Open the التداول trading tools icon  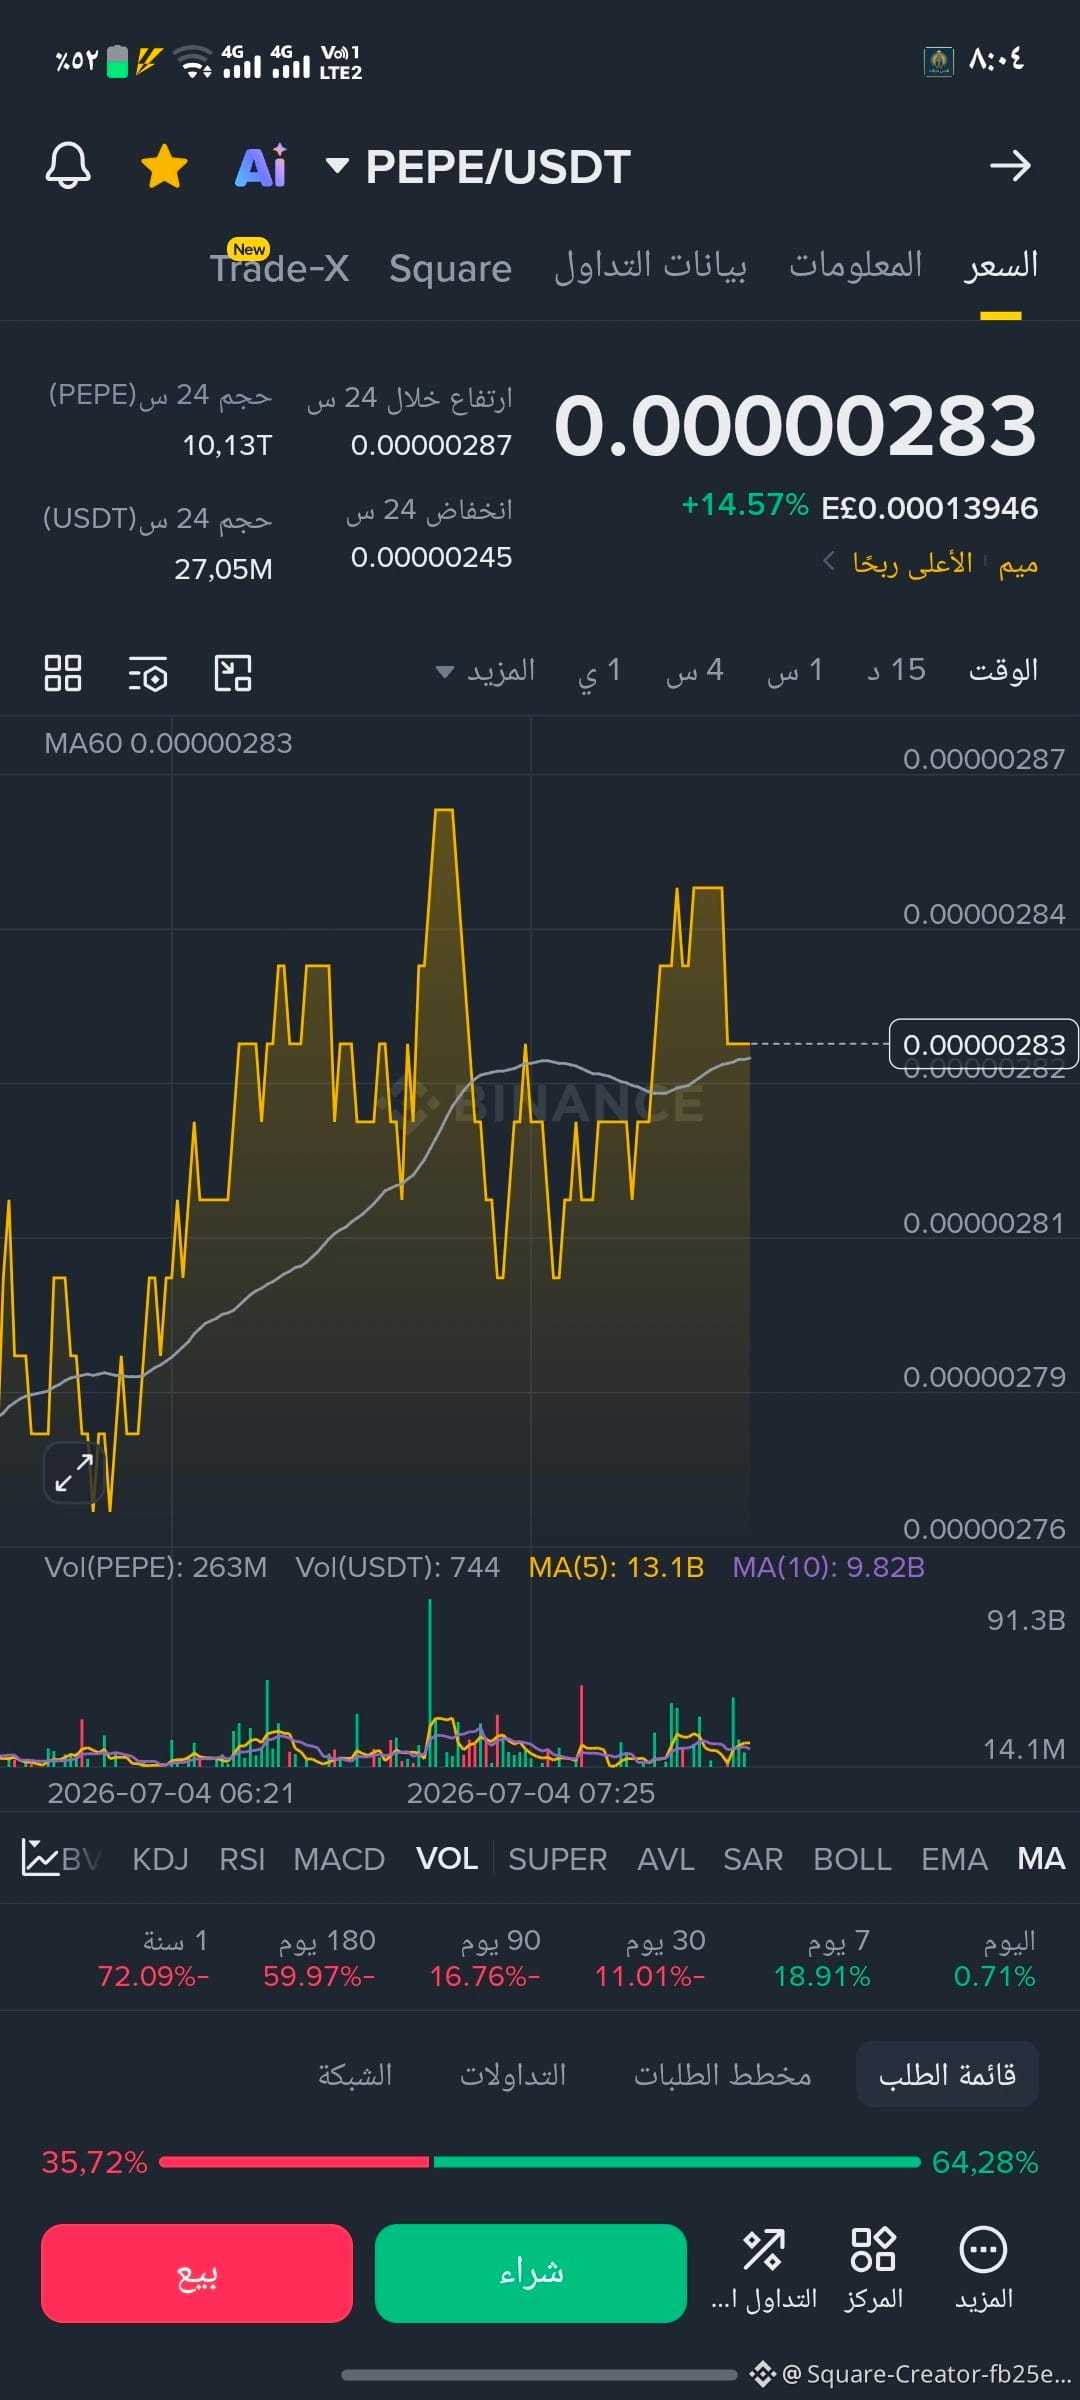(x=764, y=2270)
